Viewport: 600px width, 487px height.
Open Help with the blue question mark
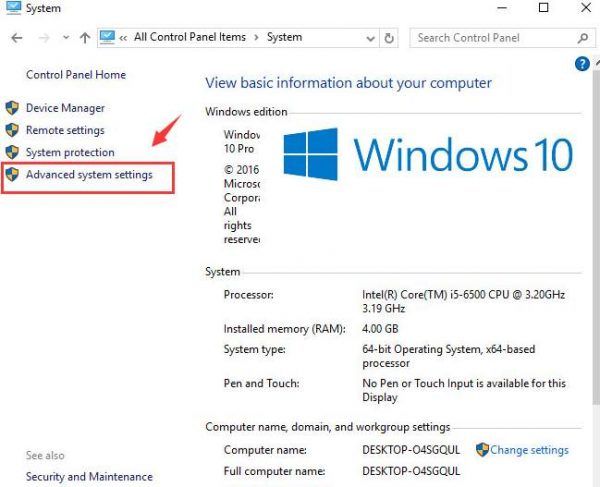583,64
